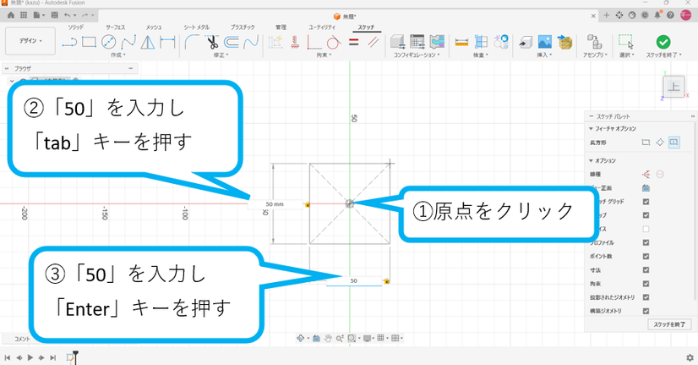The width and height of the screenshot is (698, 365).
Task: Apply the Parallel constraint
Action: click(x=373, y=42)
